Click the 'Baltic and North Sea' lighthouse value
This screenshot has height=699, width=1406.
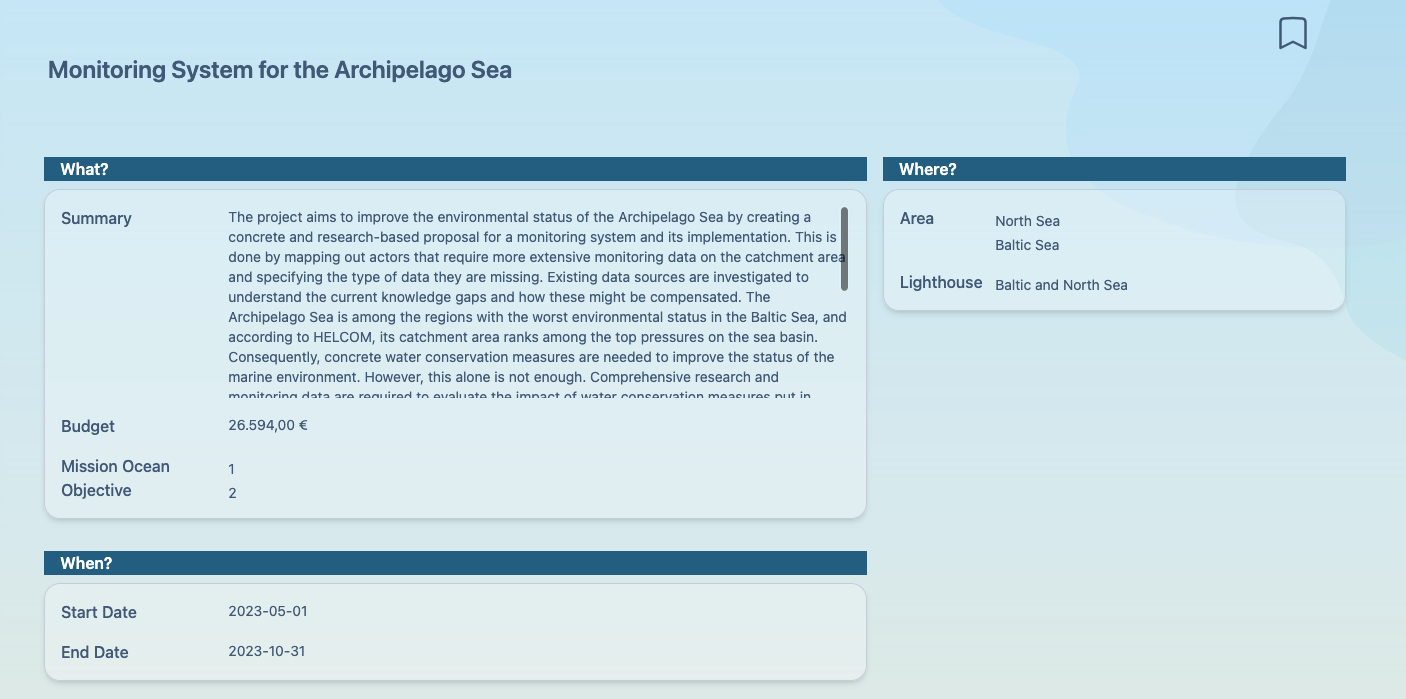click(1061, 285)
